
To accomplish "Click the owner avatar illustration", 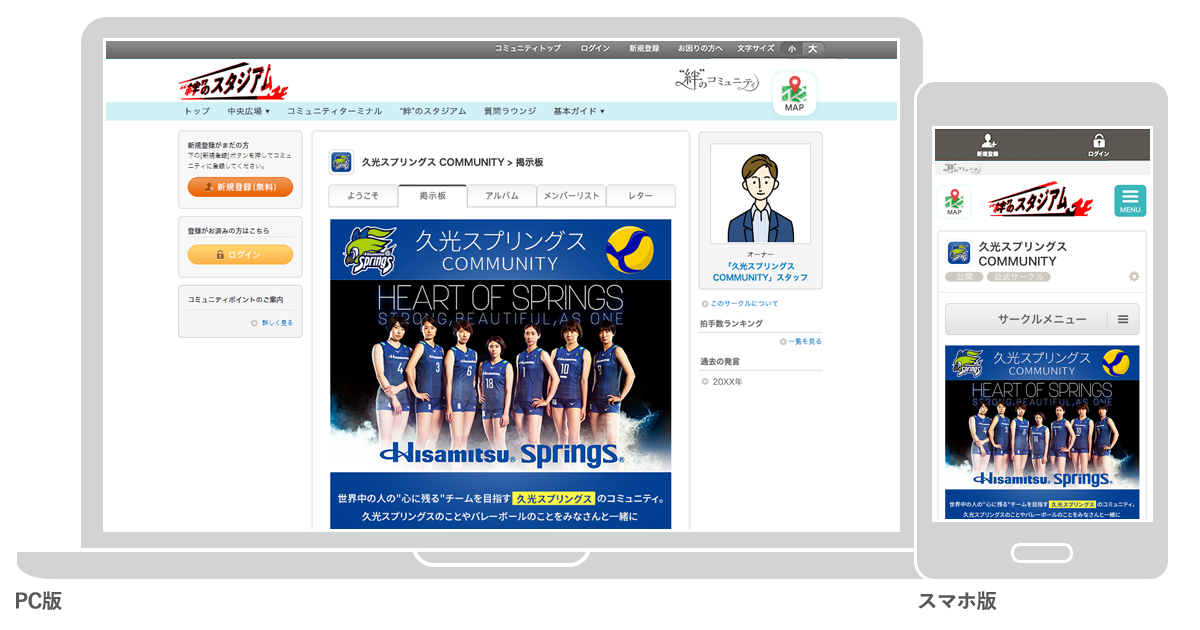I will (x=760, y=194).
